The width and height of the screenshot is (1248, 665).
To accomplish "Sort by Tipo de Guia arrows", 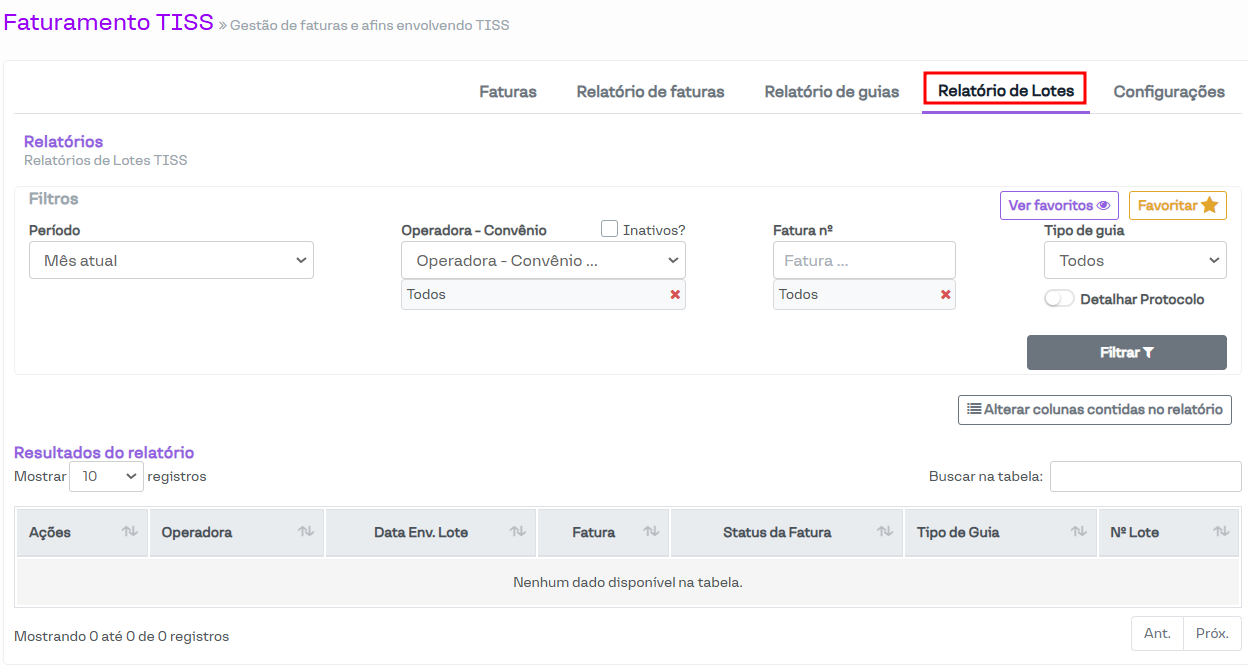I will pos(1078,532).
